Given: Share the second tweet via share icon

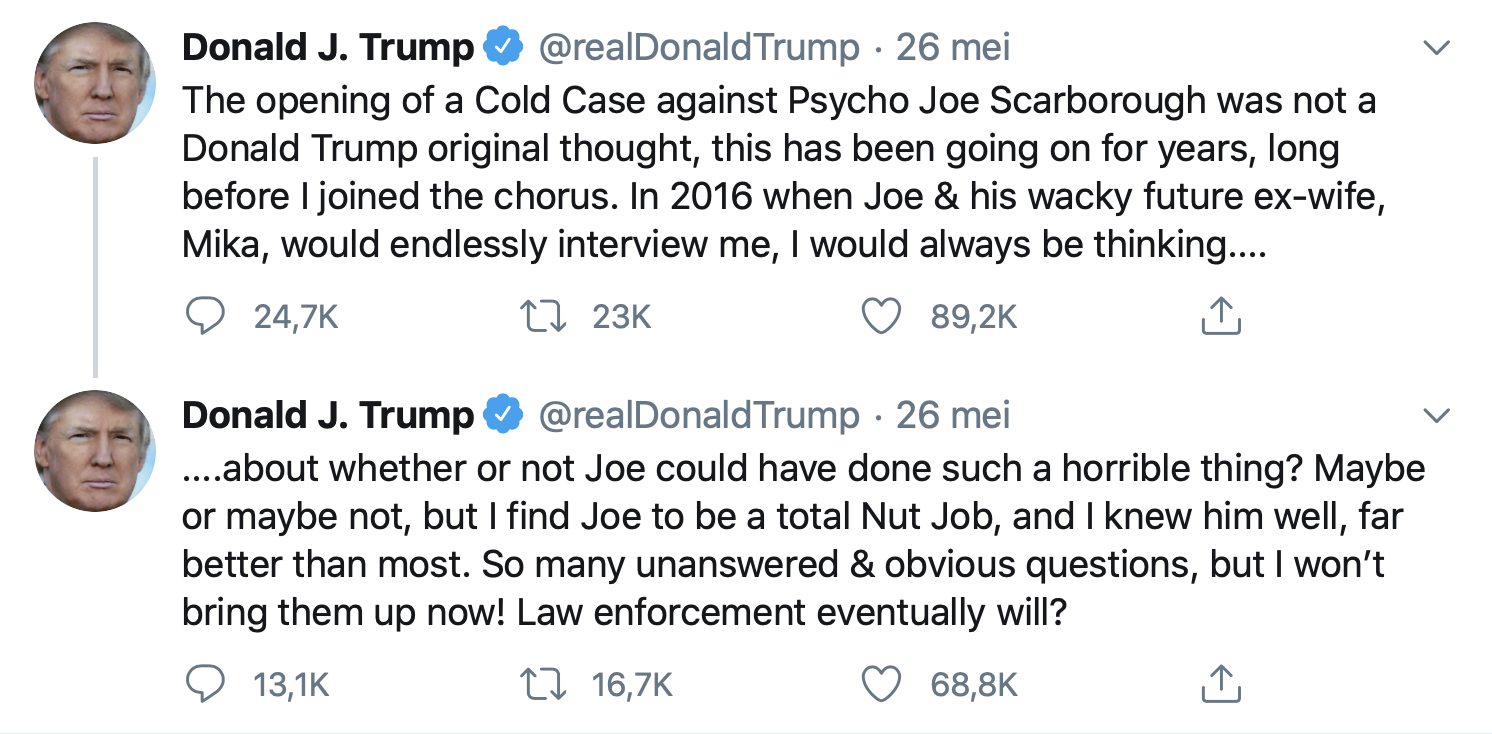Looking at the screenshot, I should tap(1219, 685).
